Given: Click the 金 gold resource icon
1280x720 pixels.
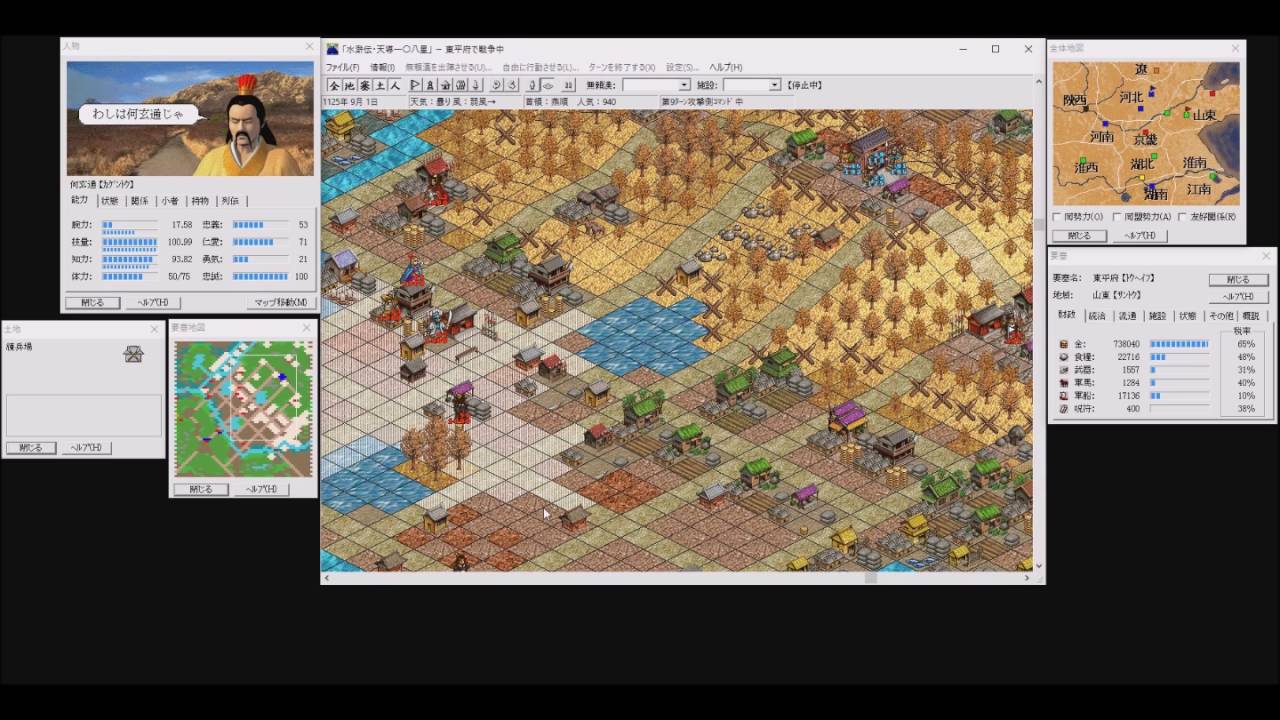Looking at the screenshot, I should [x=1064, y=344].
